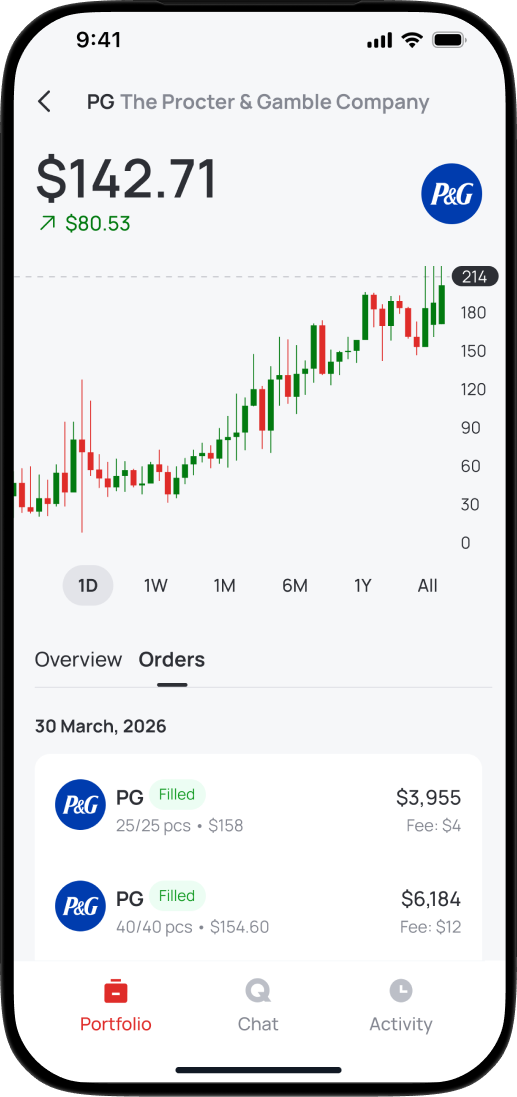Choose the 6M chart range
This screenshot has height=1097, width=517.
295,586
